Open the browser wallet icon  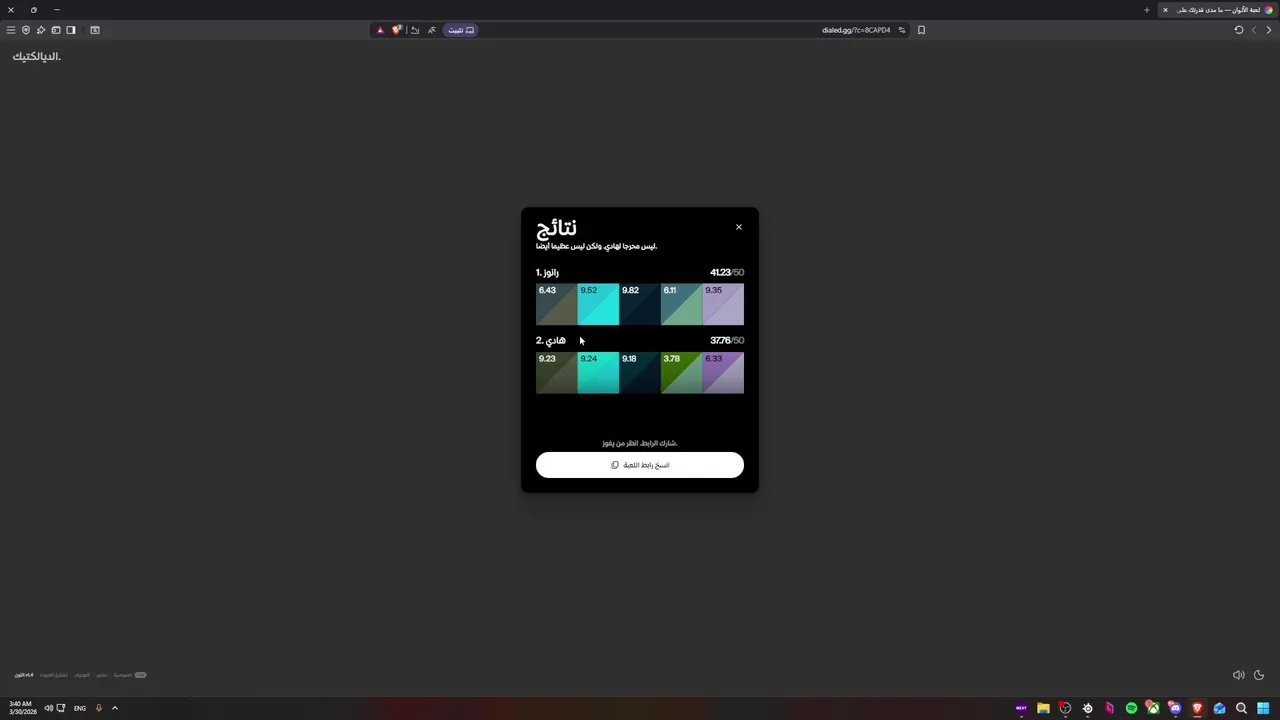point(56,30)
